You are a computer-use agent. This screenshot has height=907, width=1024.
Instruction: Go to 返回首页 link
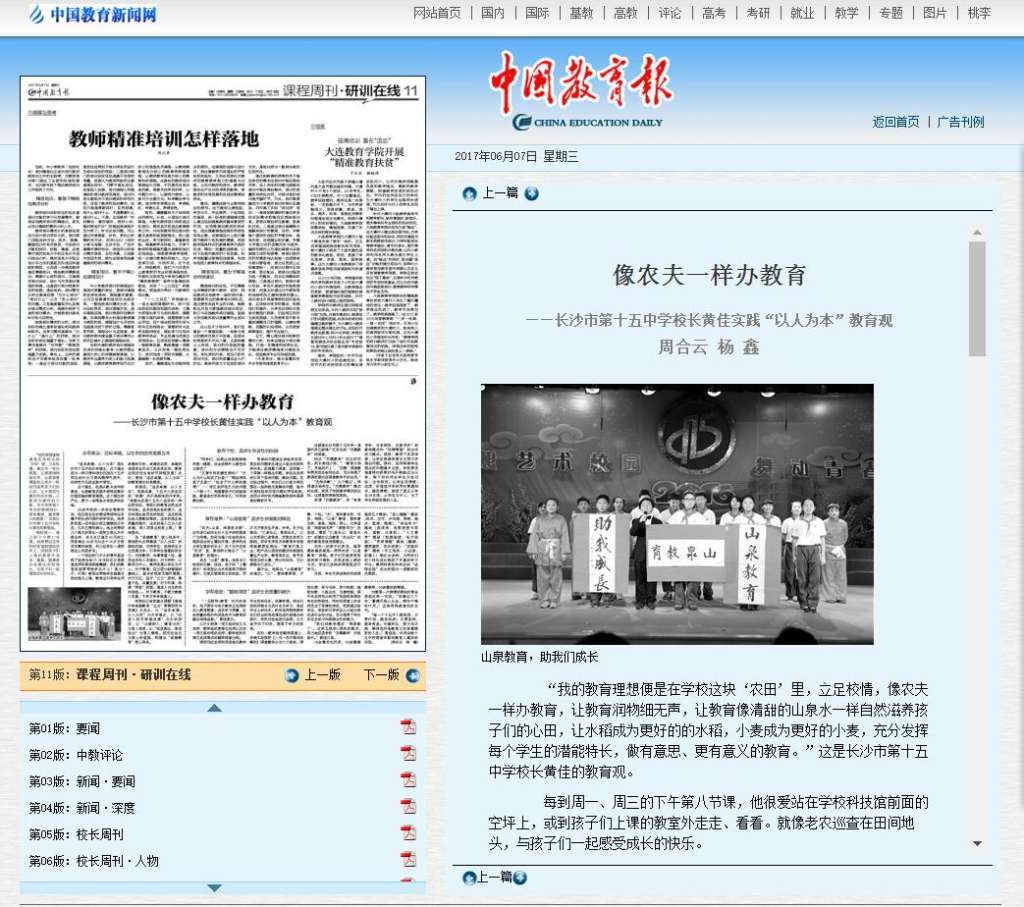(895, 122)
